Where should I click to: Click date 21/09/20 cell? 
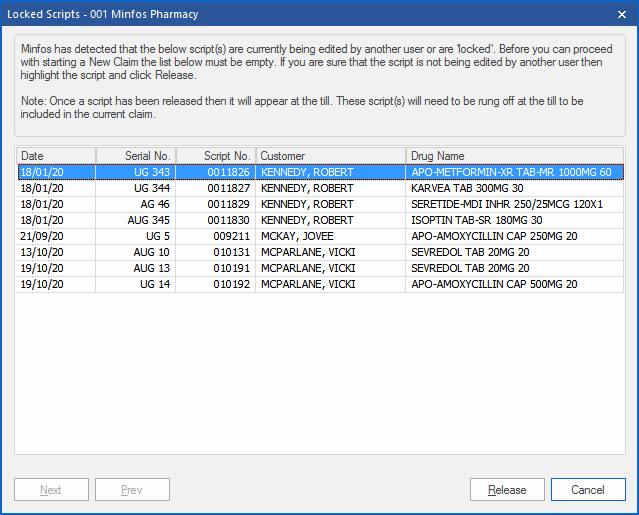pos(42,236)
